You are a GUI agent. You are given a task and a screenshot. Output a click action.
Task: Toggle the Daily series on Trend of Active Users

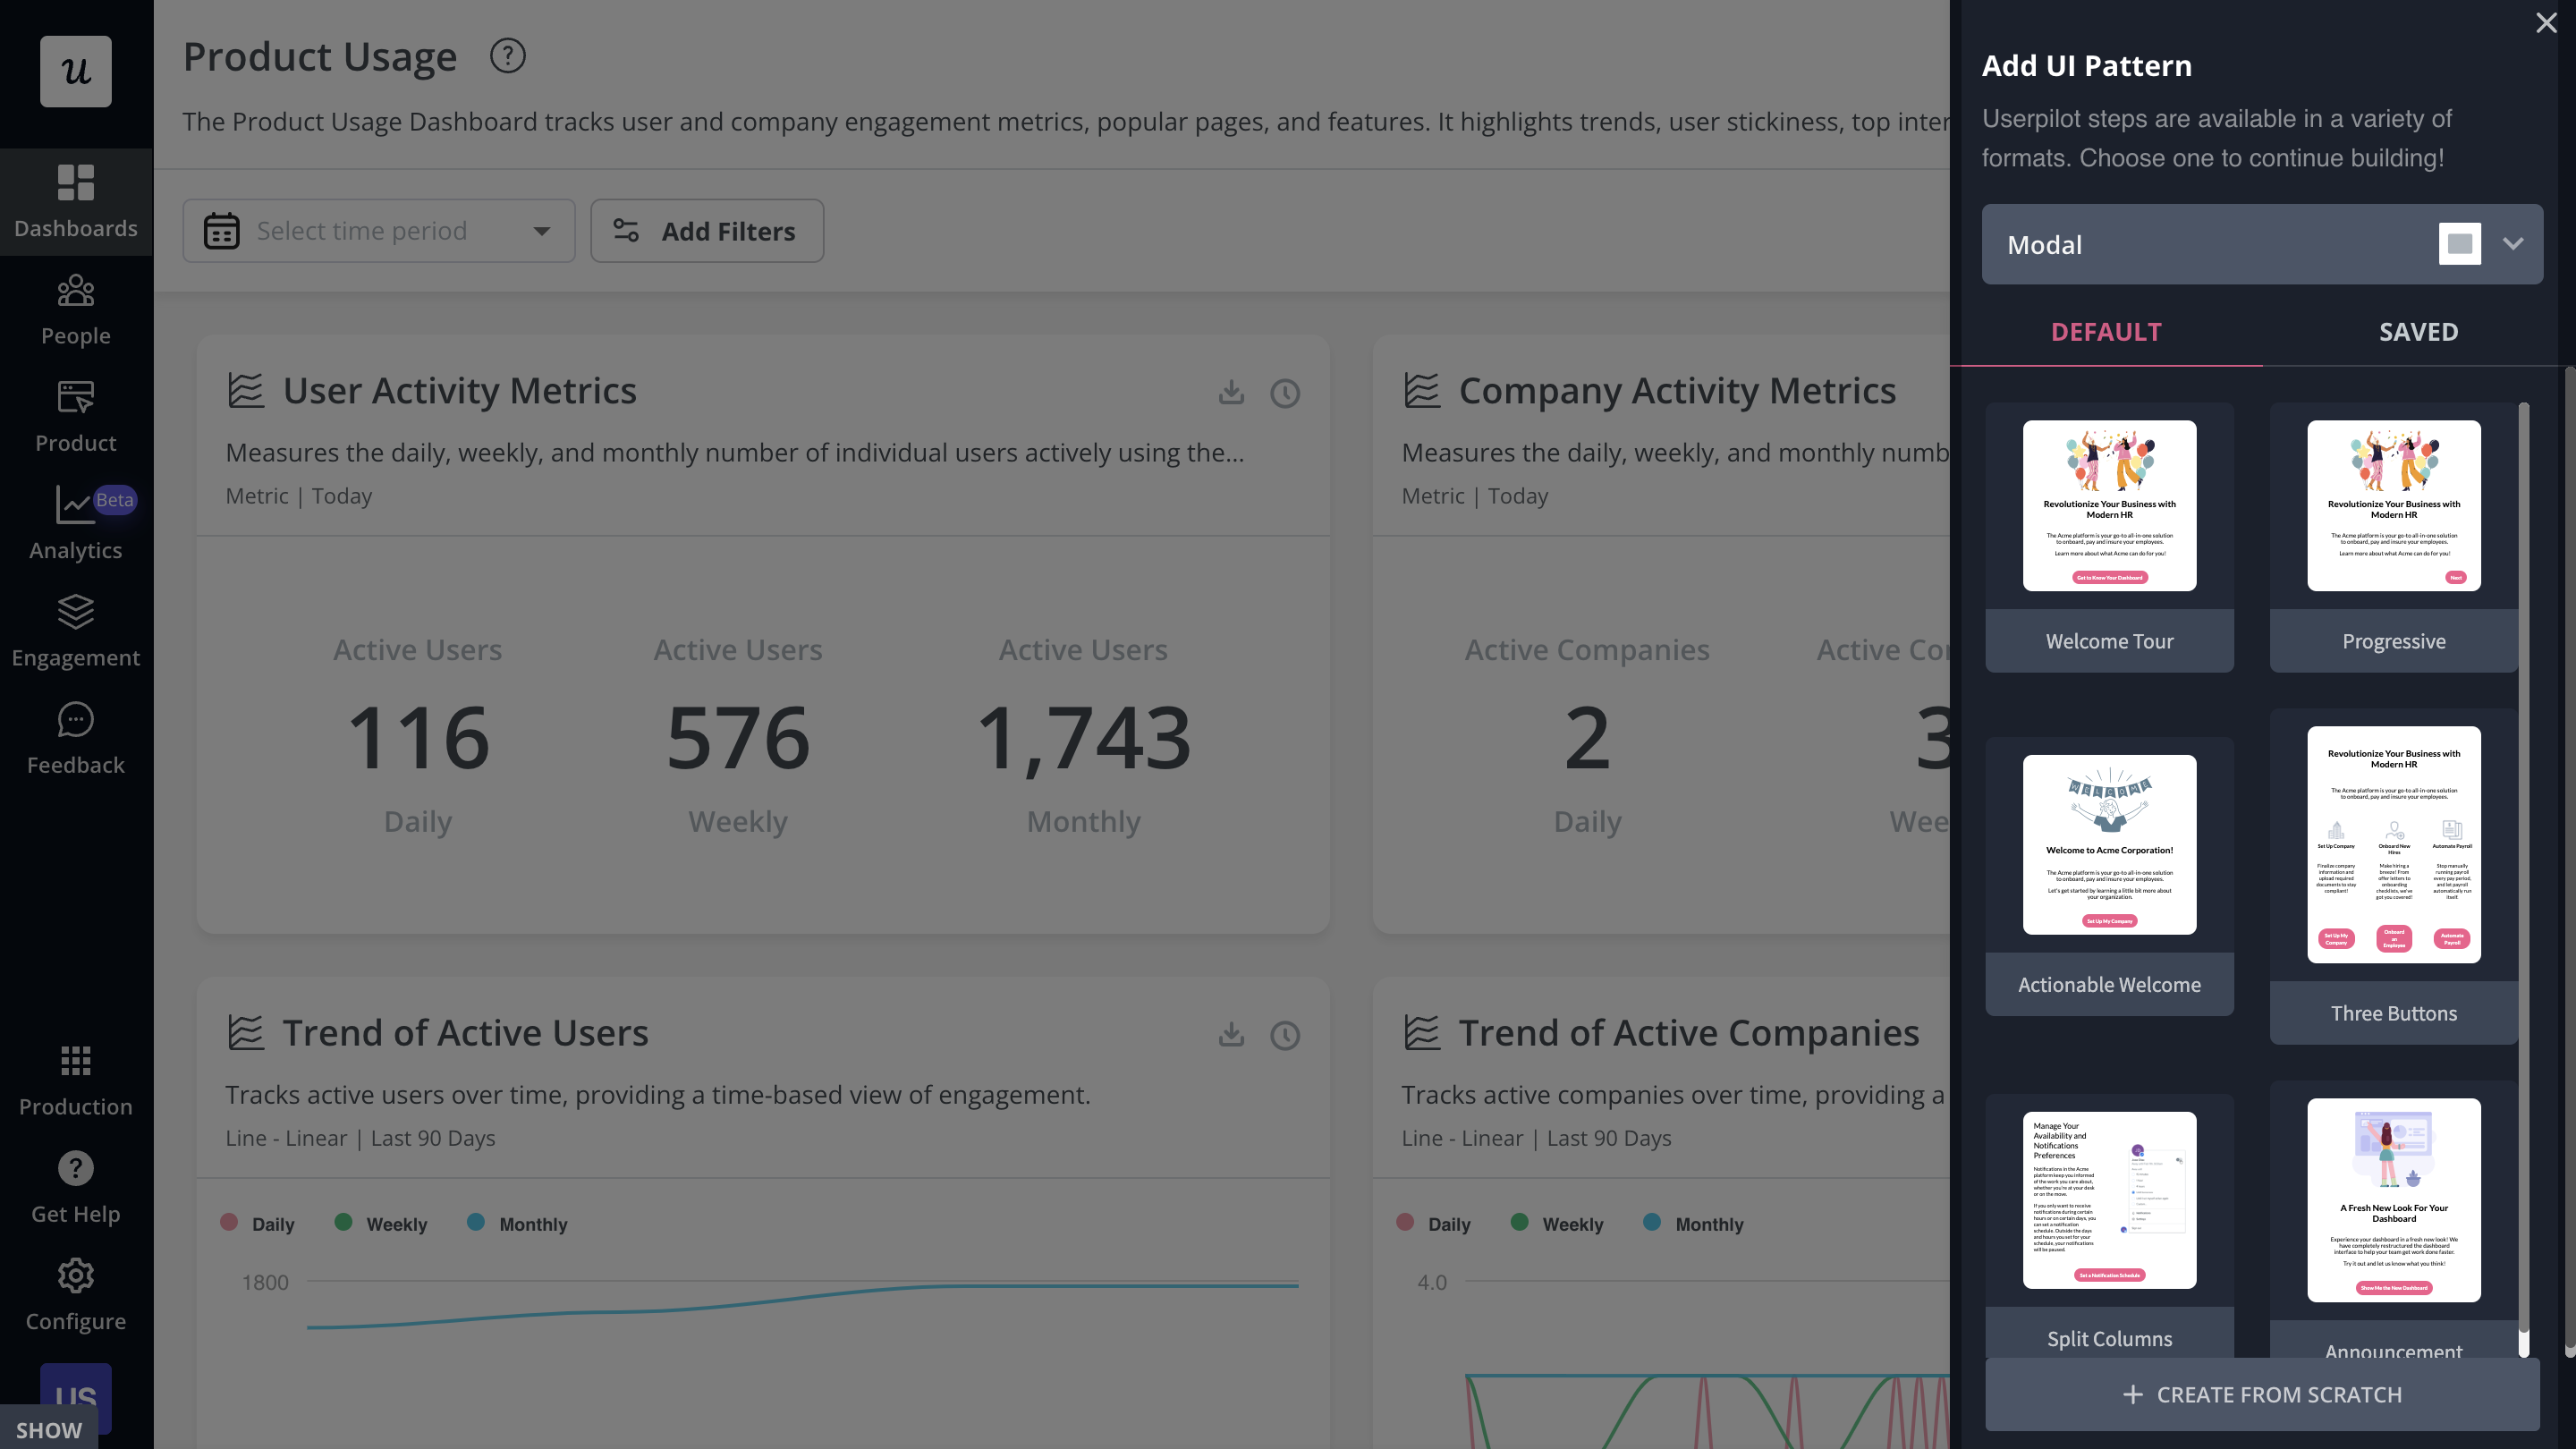coord(258,1223)
